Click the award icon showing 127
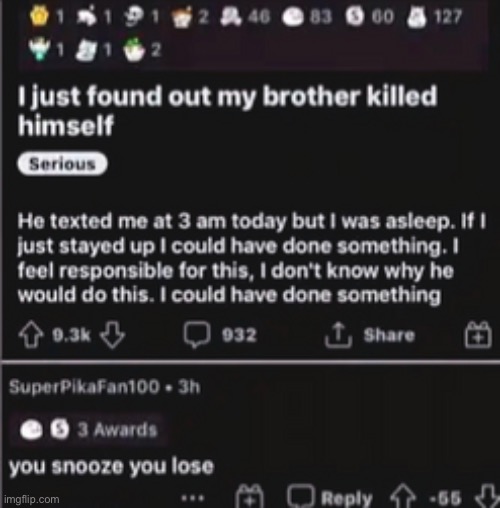The height and width of the screenshot is (508, 500). pyautogui.click(x=416, y=17)
